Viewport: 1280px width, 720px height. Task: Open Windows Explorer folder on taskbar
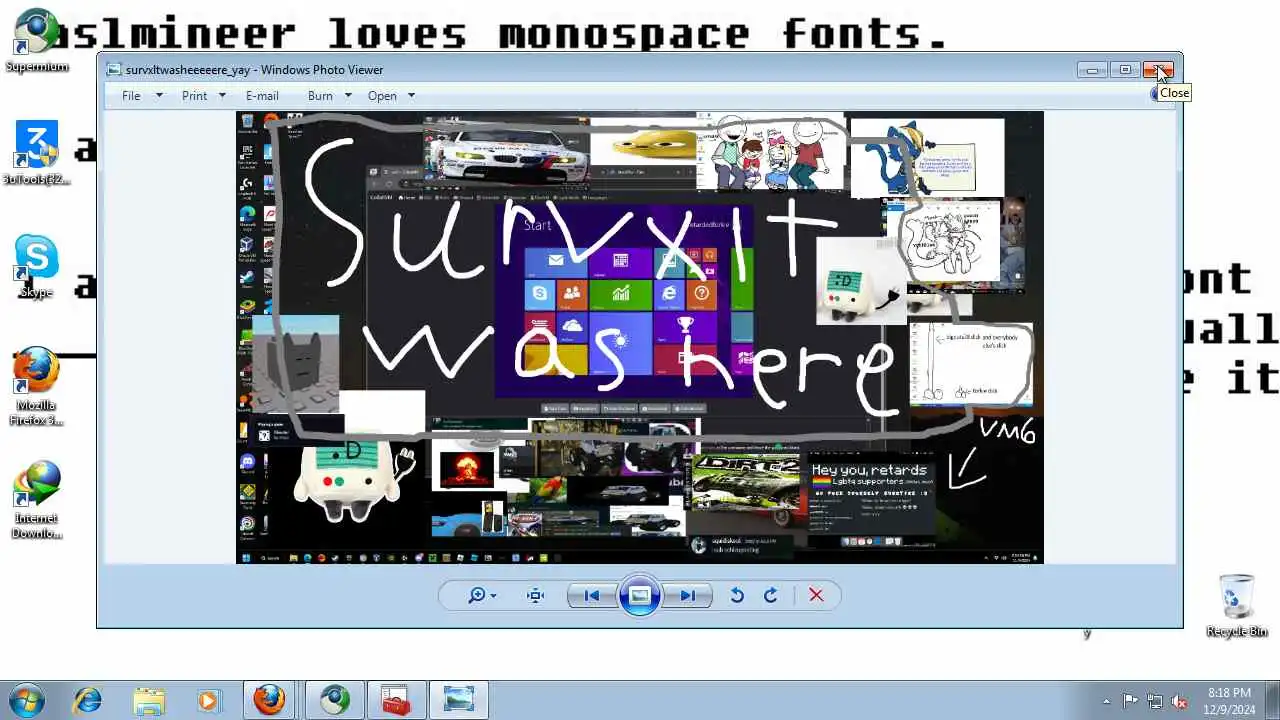pyautogui.click(x=148, y=700)
